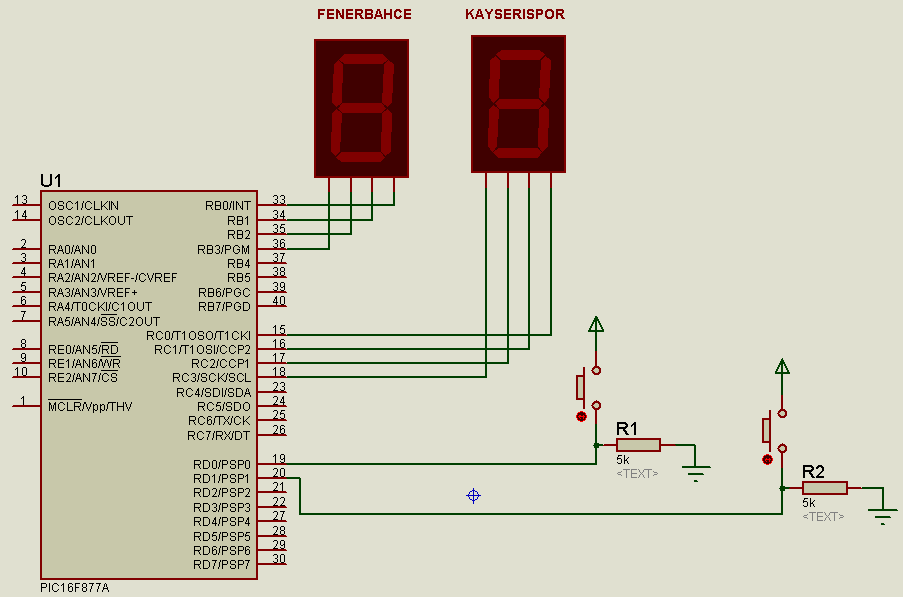The width and height of the screenshot is (903, 597).
Task: Click the RB0/INT pin label
Action: point(228,206)
